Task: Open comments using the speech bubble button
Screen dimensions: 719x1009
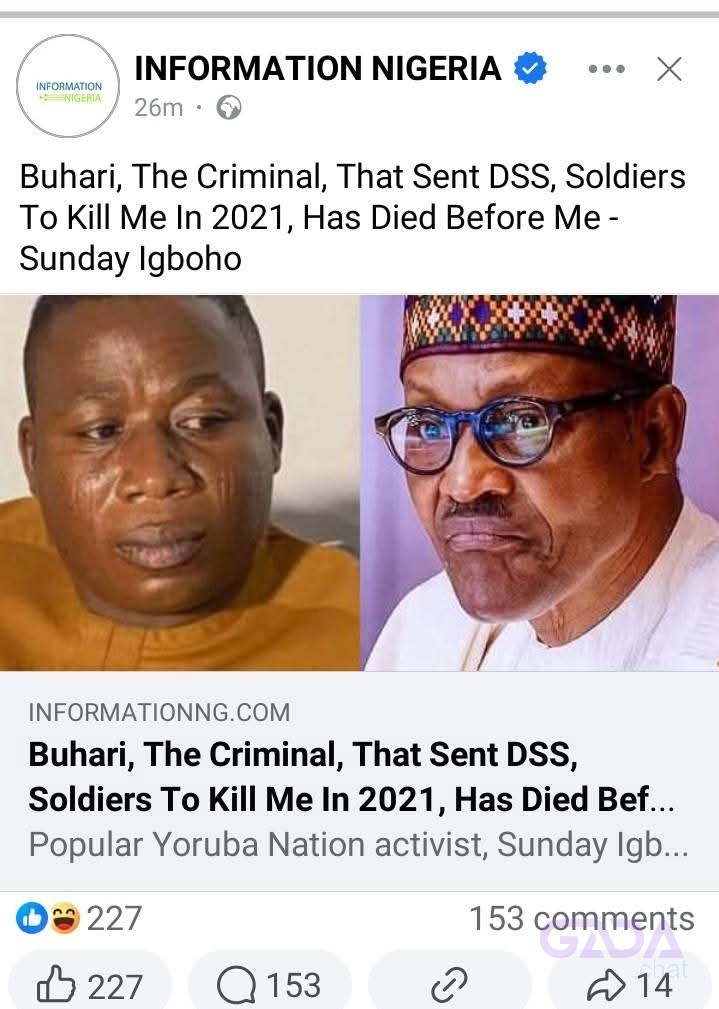Action: click(x=269, y=984)
